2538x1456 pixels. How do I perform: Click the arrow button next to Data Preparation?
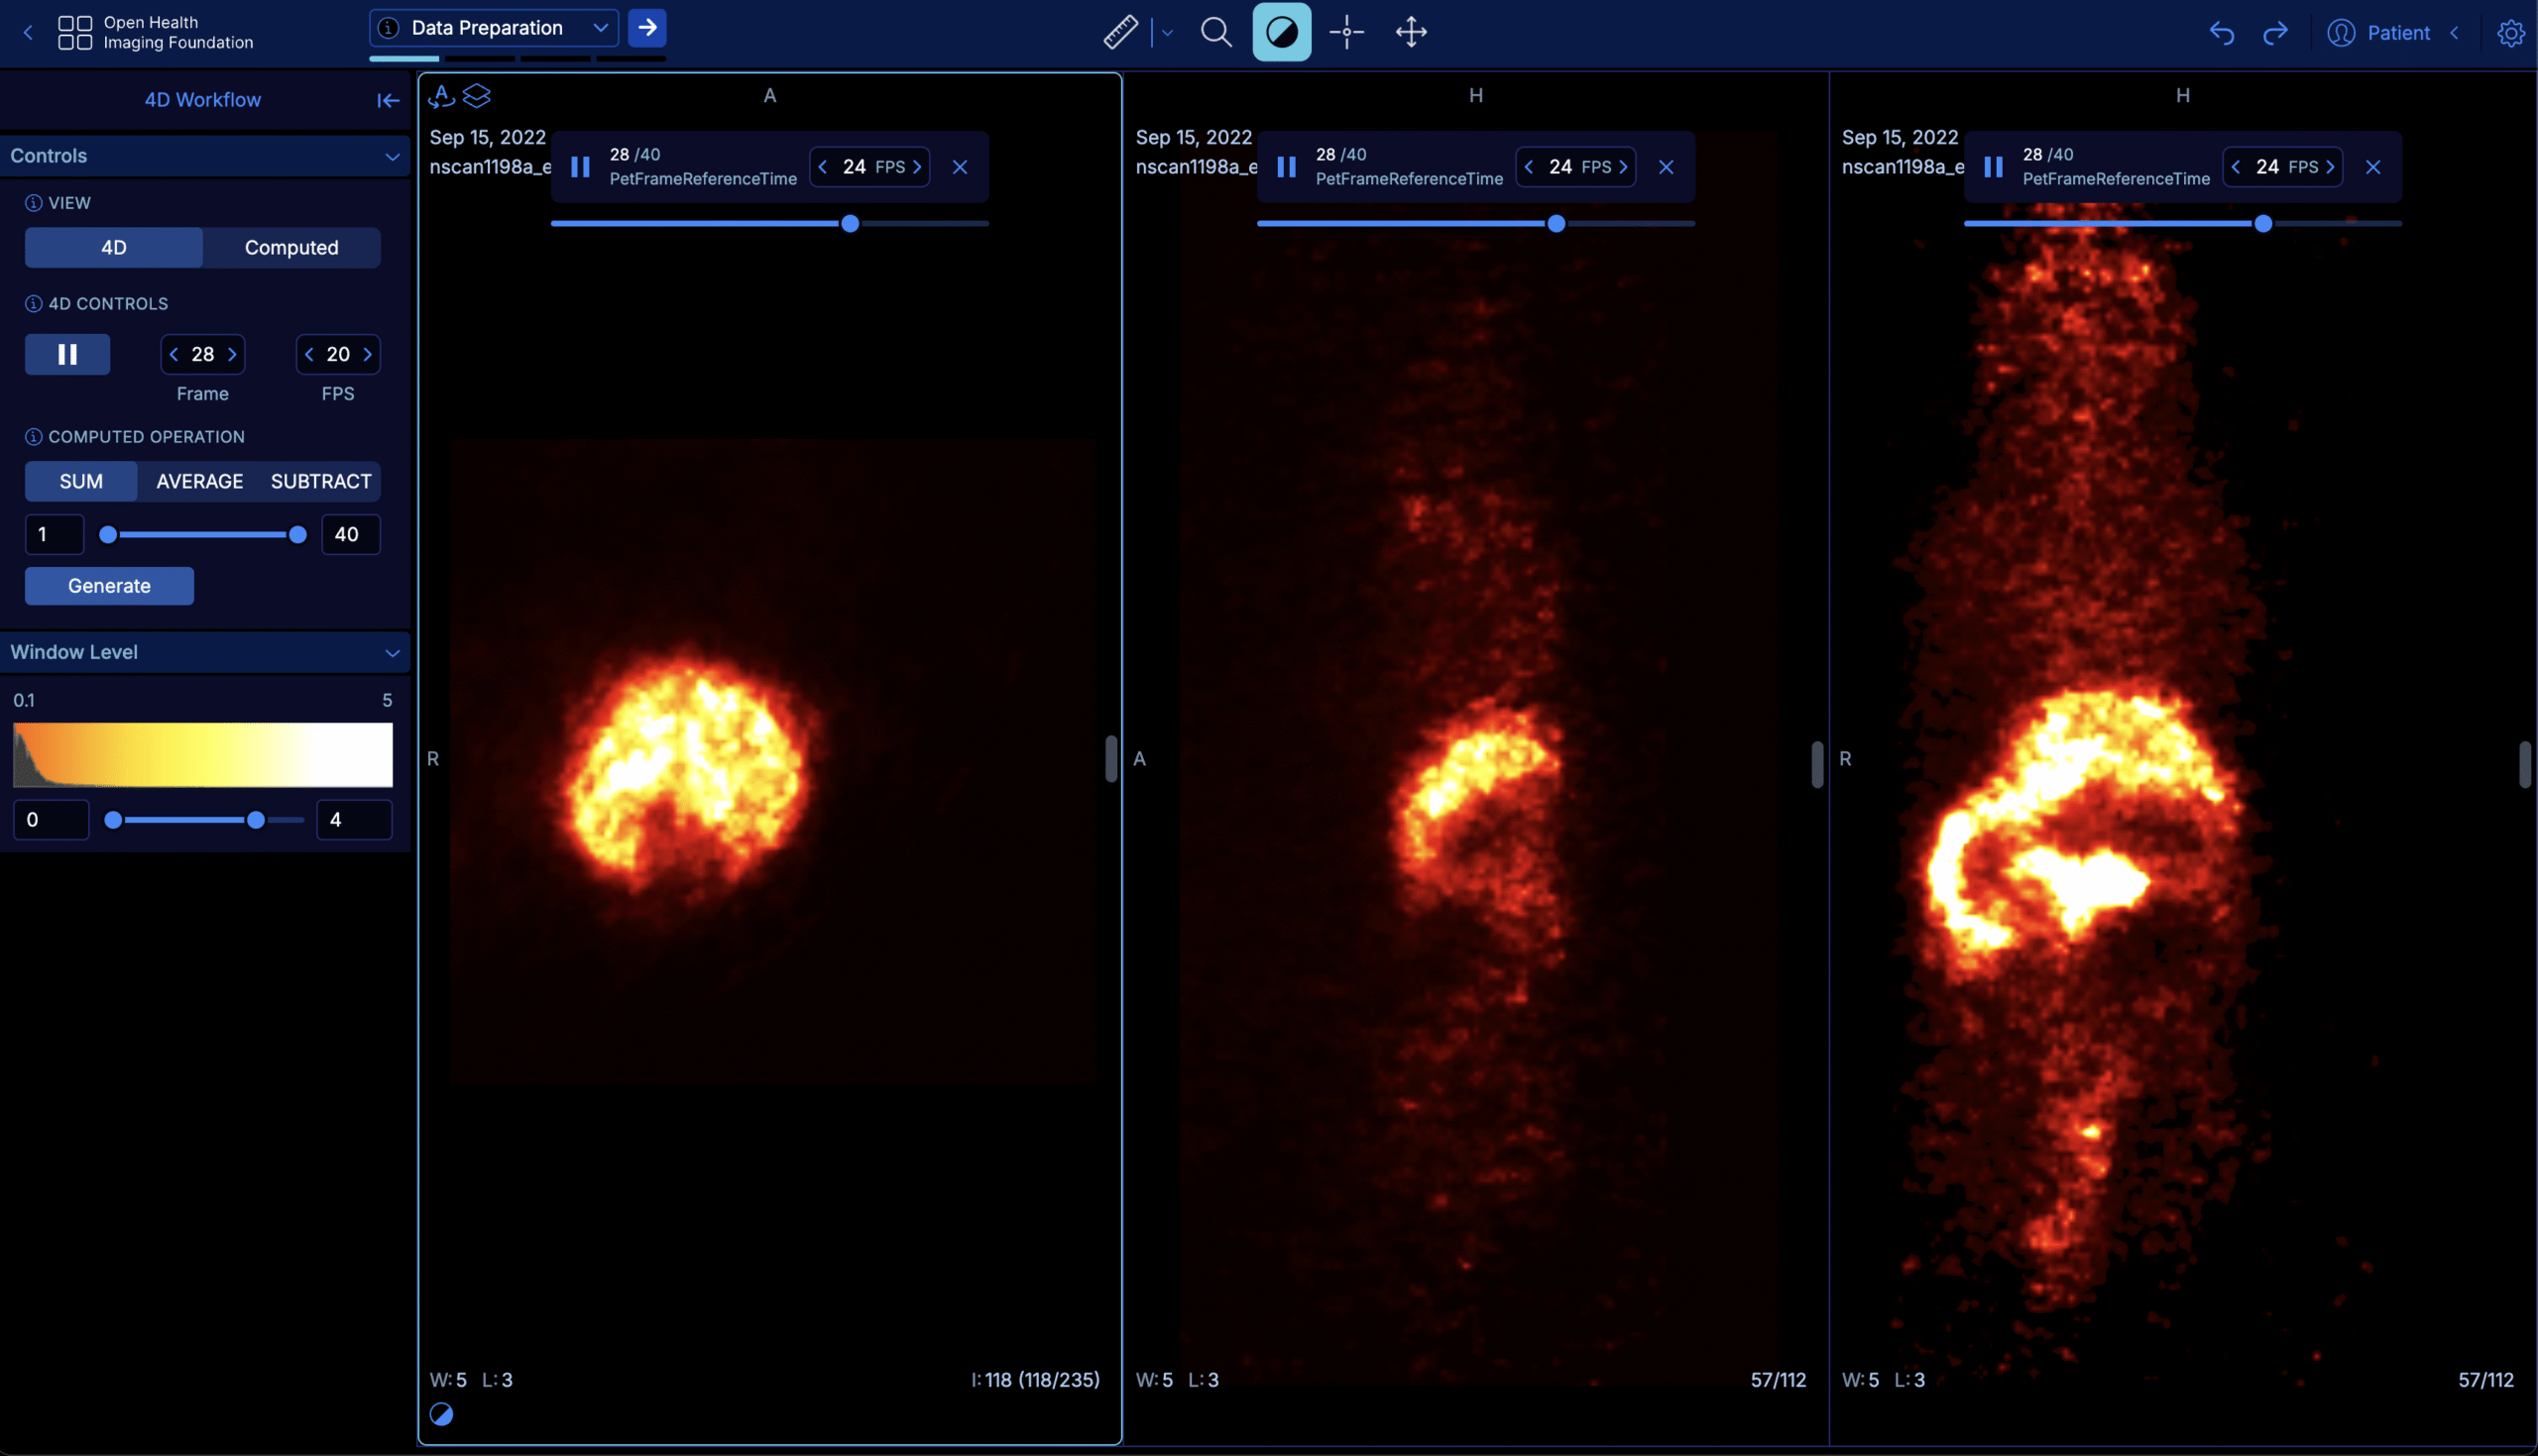point(647,27)
